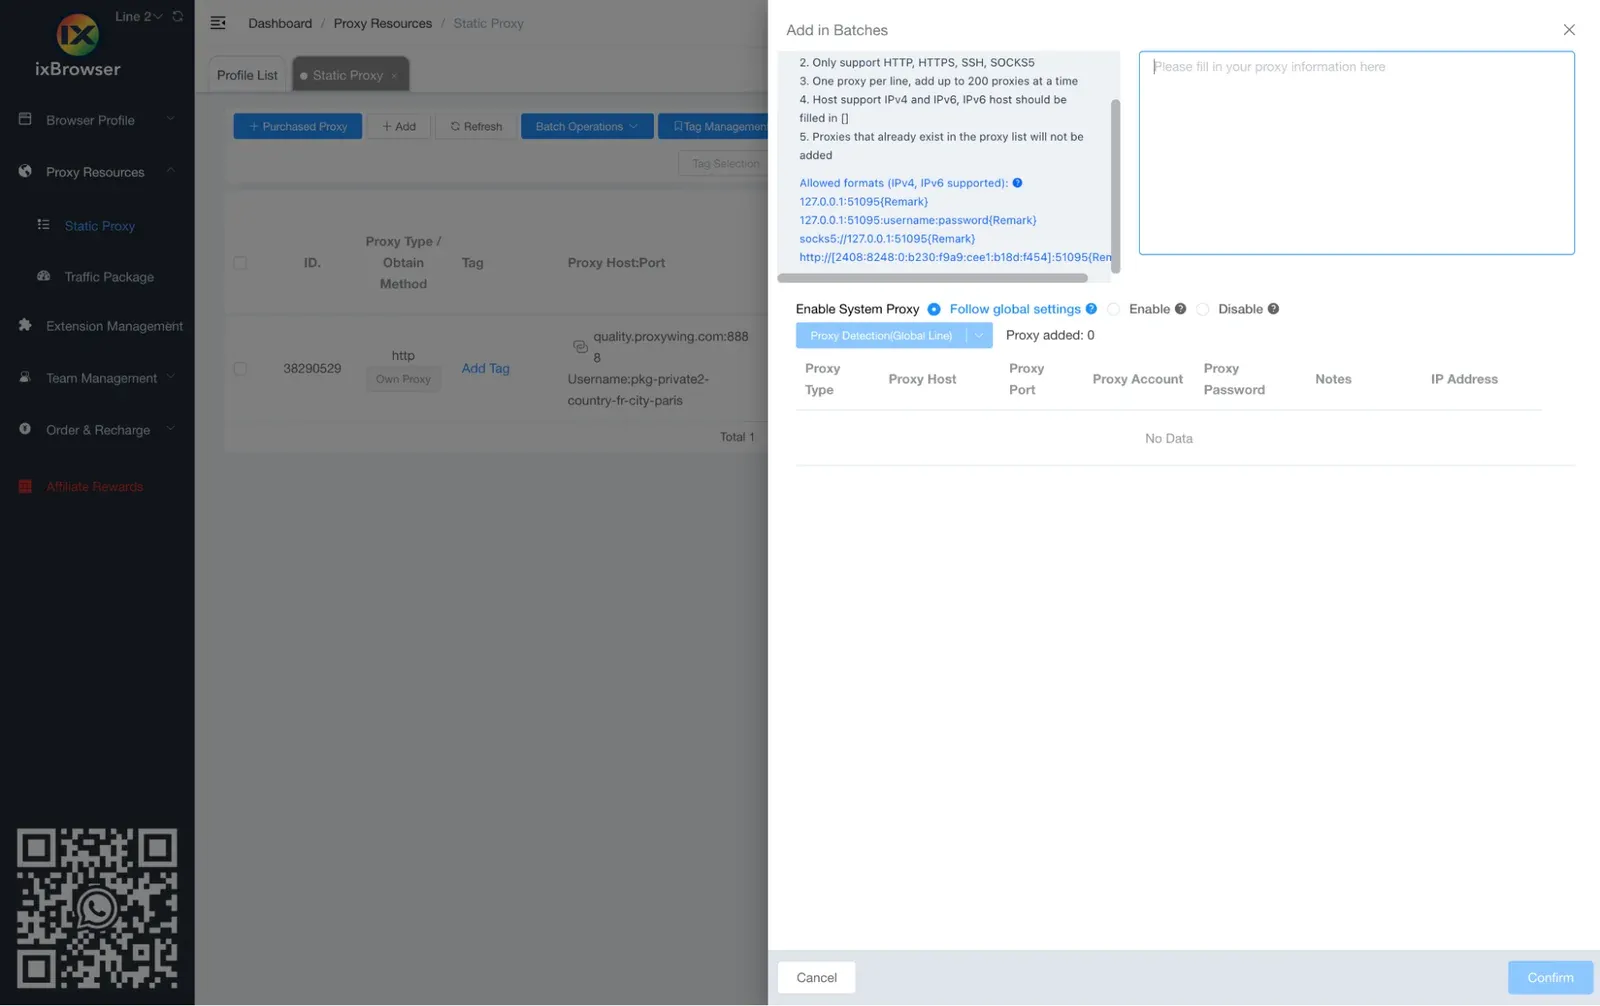The image size is (1600, 1006).
Task: Expand the Team Management menu chevron
Action: coord(170,377)
